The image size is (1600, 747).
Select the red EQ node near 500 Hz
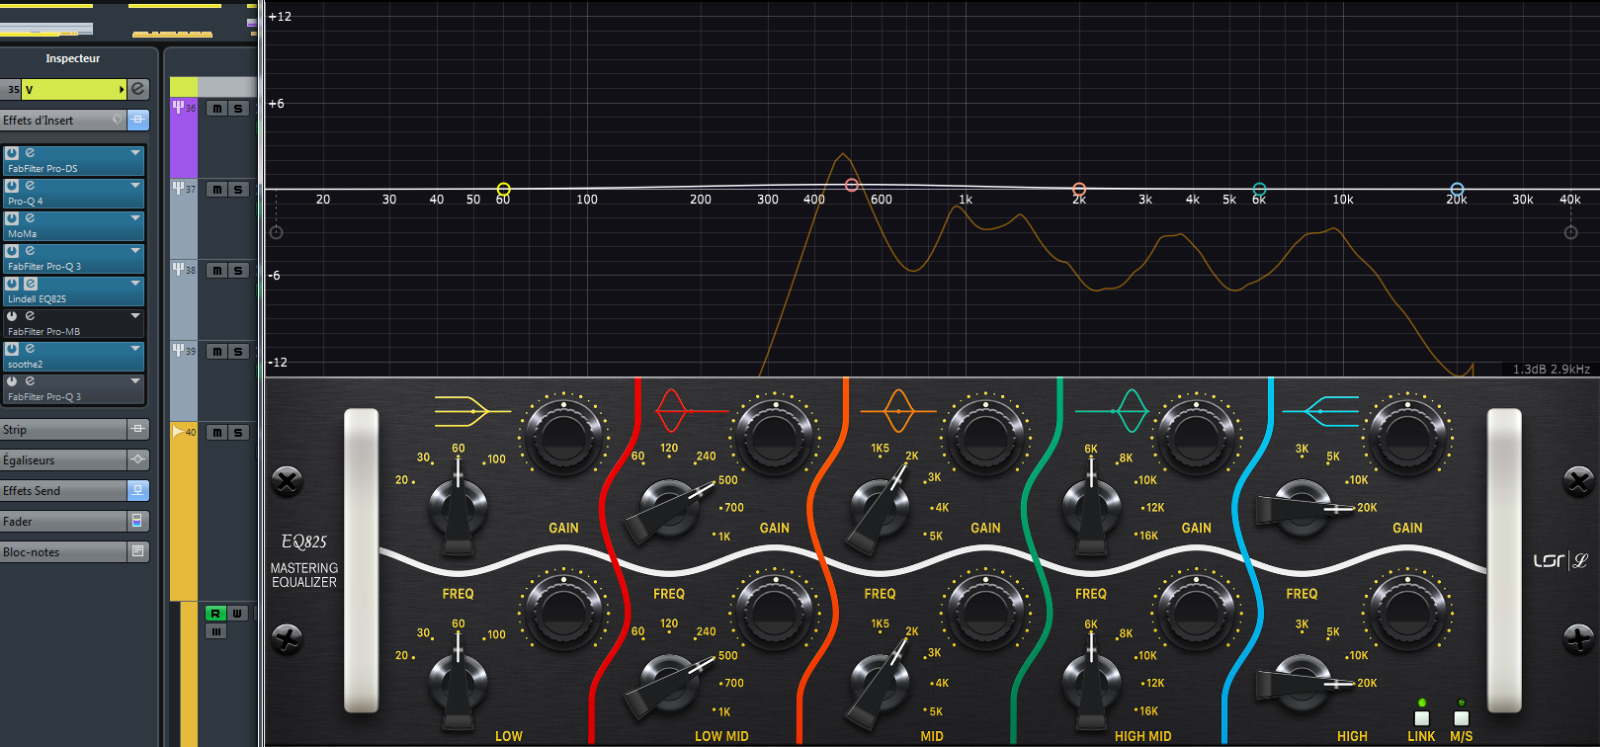(852, 185)
